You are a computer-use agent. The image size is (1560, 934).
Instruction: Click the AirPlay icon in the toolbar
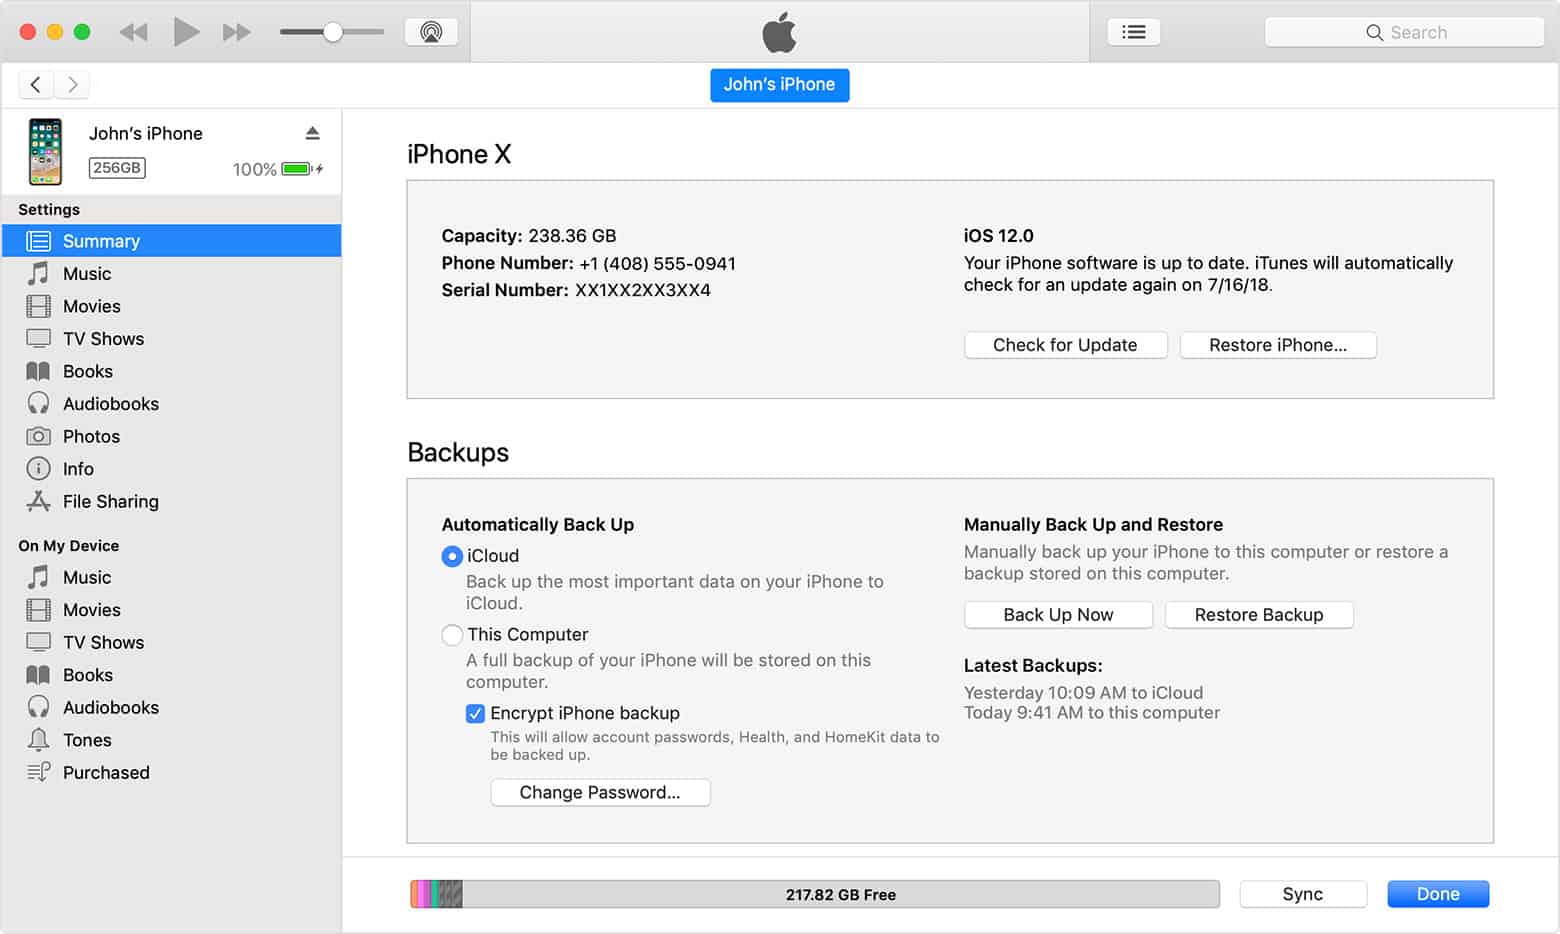(x=430, y=31)
